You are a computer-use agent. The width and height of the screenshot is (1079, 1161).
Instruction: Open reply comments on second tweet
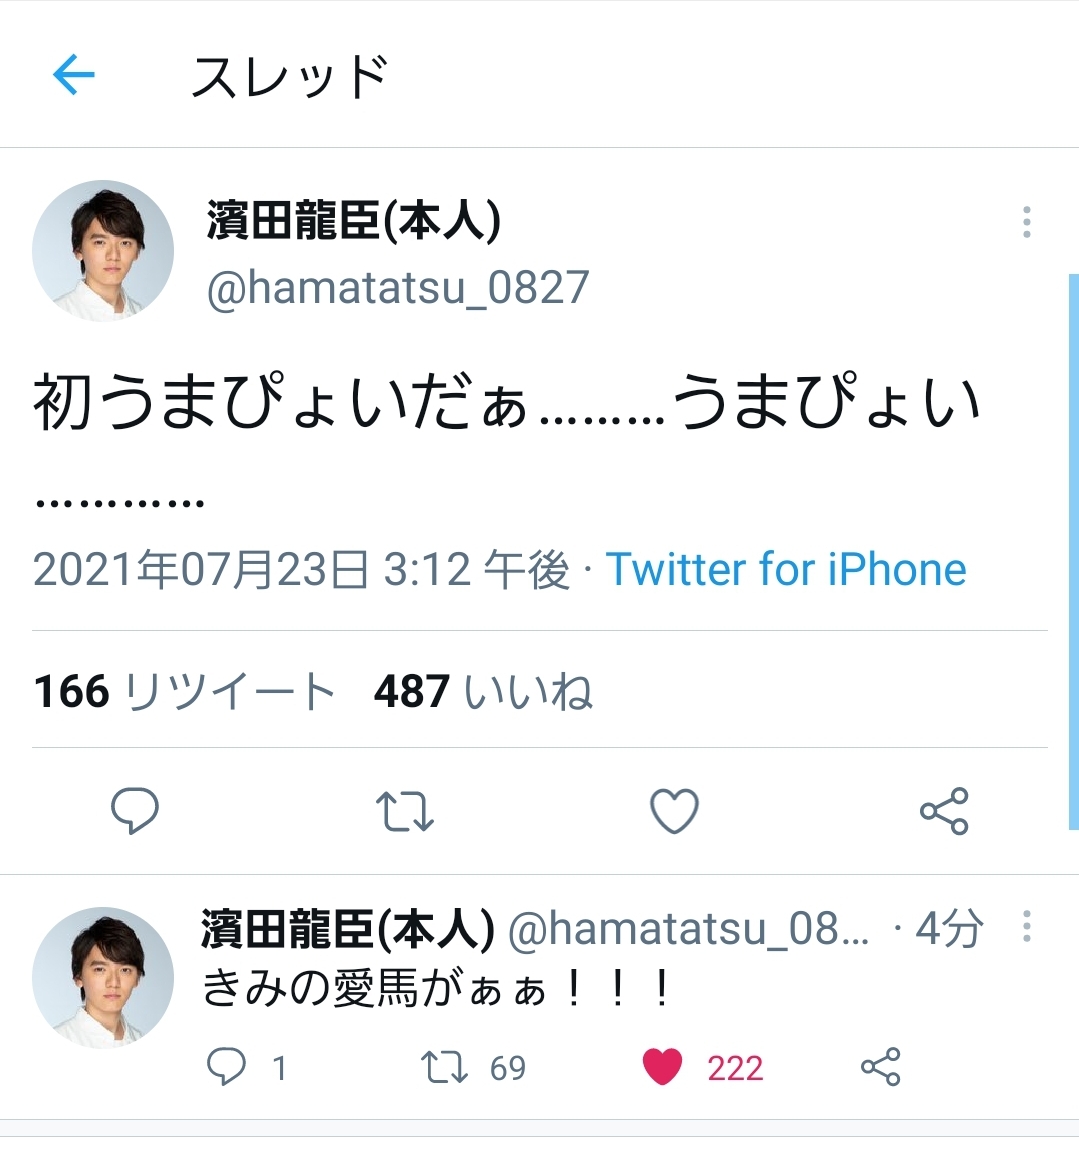coord(227,1067)
